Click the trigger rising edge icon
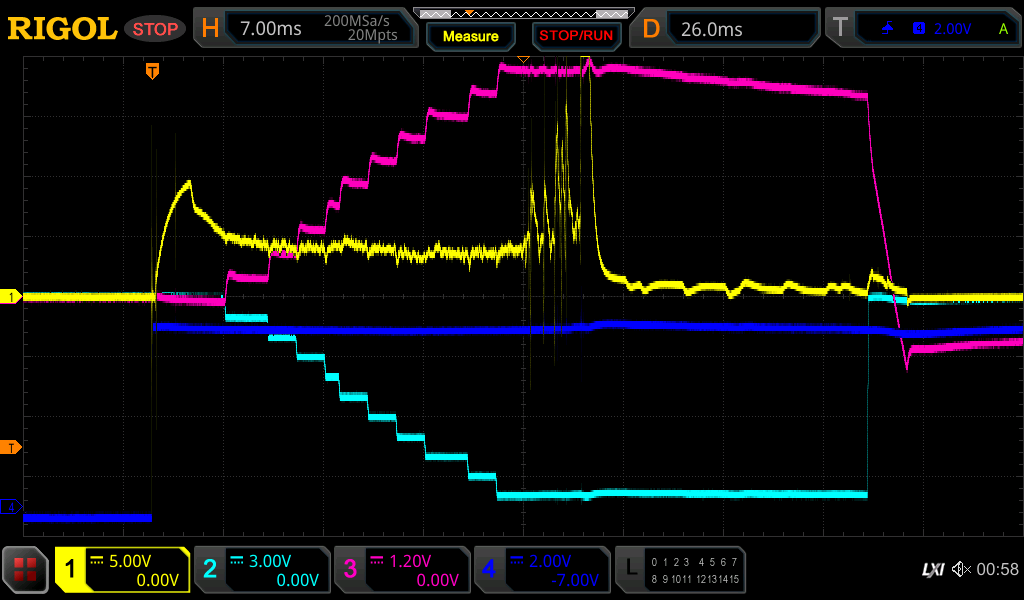The height and width of the screenshot is (600, 1024). [888, 29]
